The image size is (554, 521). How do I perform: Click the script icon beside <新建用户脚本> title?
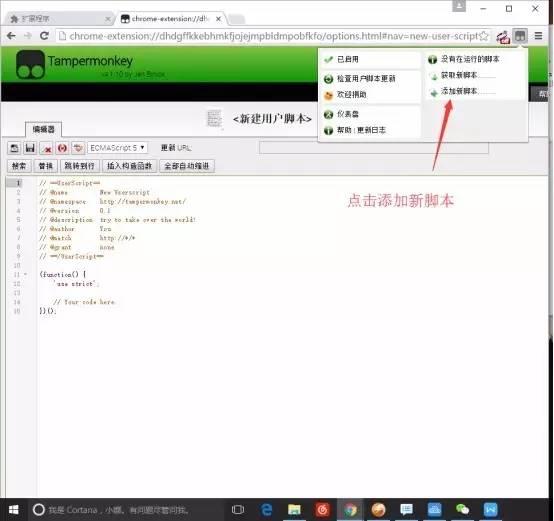tap(214, 119)
